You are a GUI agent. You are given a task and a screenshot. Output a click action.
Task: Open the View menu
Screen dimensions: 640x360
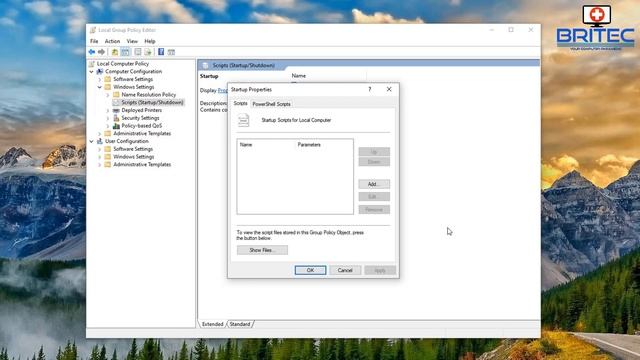(132, 41)
